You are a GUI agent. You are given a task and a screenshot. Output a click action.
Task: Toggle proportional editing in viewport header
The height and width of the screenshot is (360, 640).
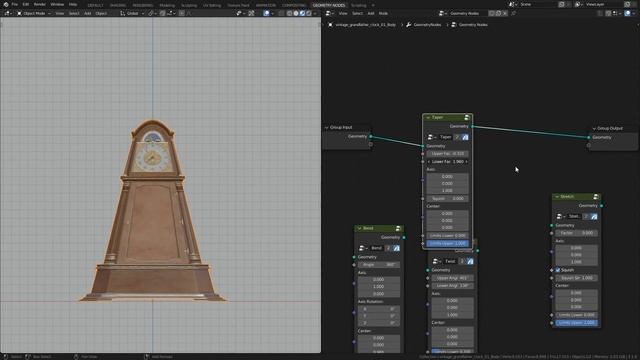click(182, 13)
